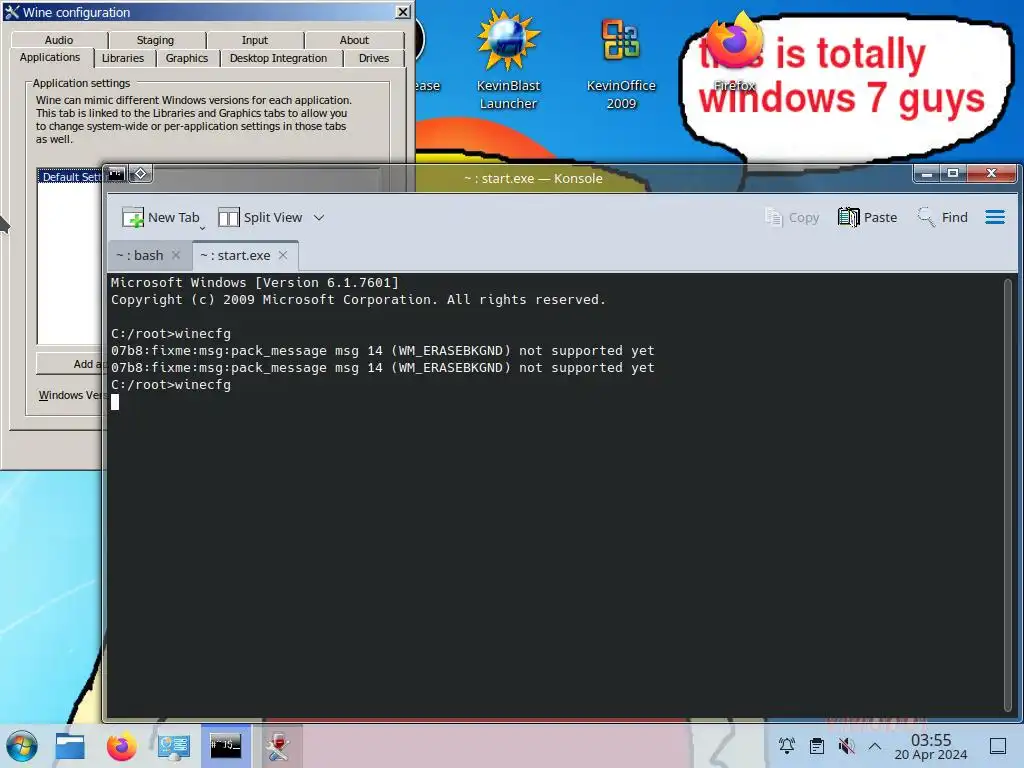Activate the Wine configuration taskbar entry
The image size is (1024, 768).
(278, 746)
